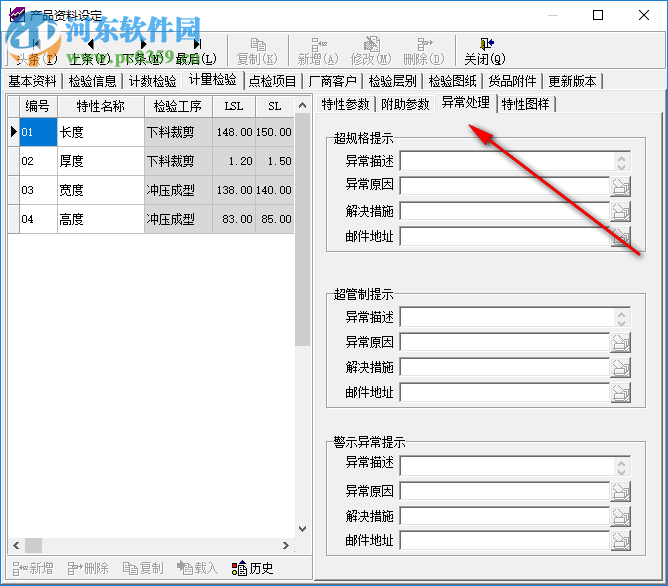
Task: Click the 编号 column header
Action: pos(38,106)
